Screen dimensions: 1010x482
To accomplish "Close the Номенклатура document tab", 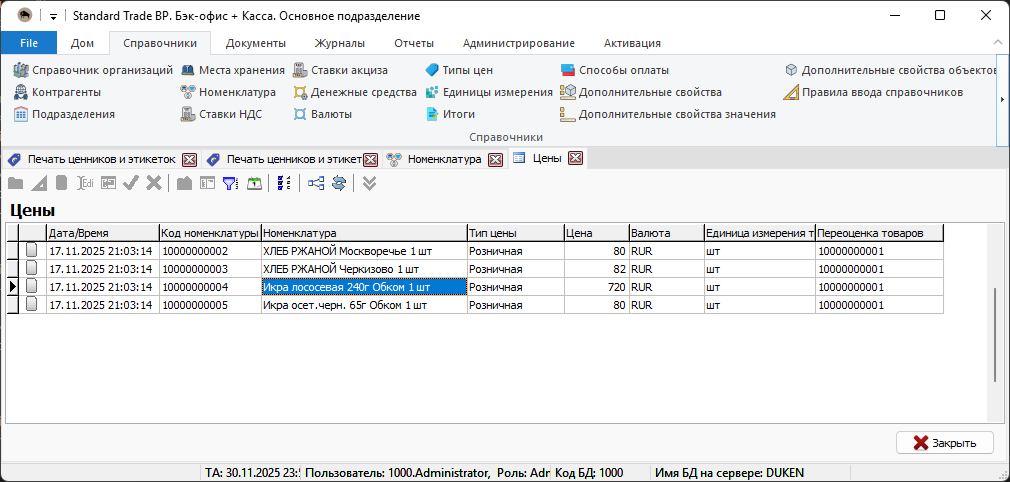I will pyautogui.click(x=495, y=159).
